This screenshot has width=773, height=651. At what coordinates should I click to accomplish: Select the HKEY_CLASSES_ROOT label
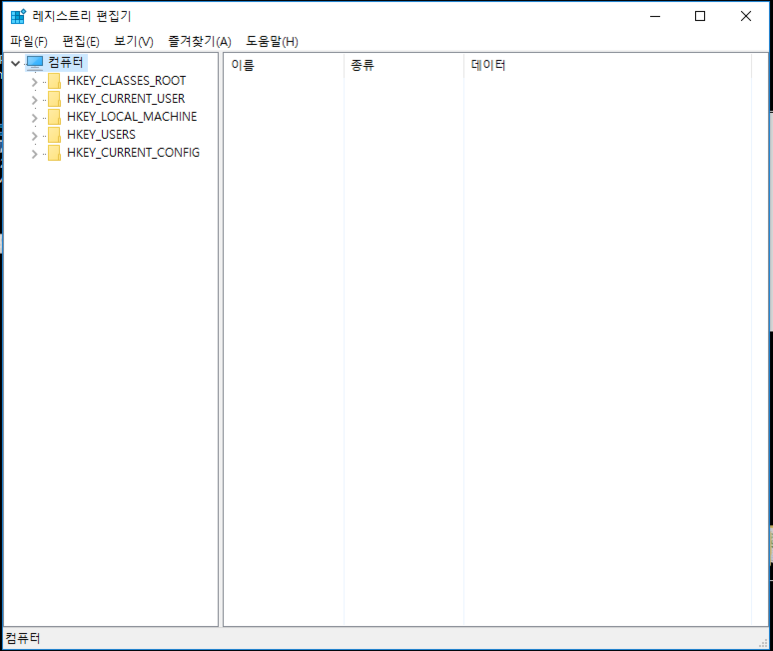point(127,81)
